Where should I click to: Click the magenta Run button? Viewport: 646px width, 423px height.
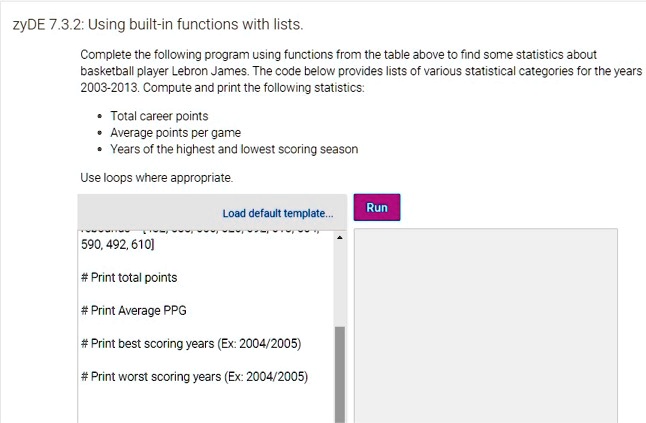(x=377, y=207)
